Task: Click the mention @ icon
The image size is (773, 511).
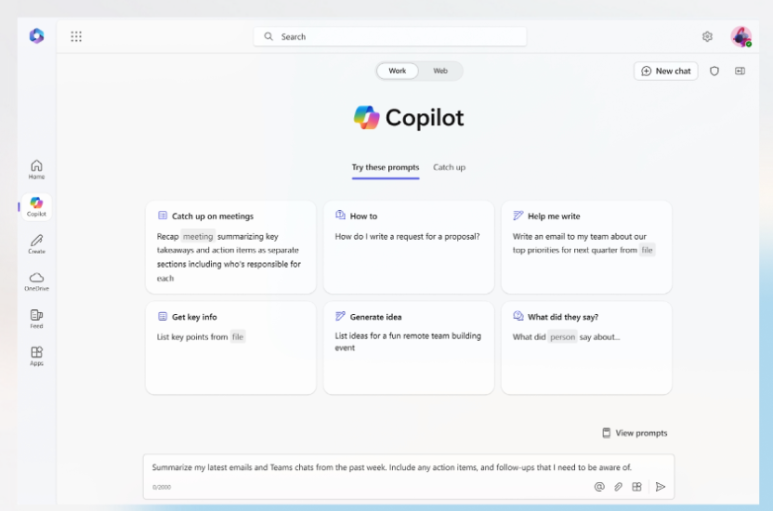Action: [x=599, y=487]
